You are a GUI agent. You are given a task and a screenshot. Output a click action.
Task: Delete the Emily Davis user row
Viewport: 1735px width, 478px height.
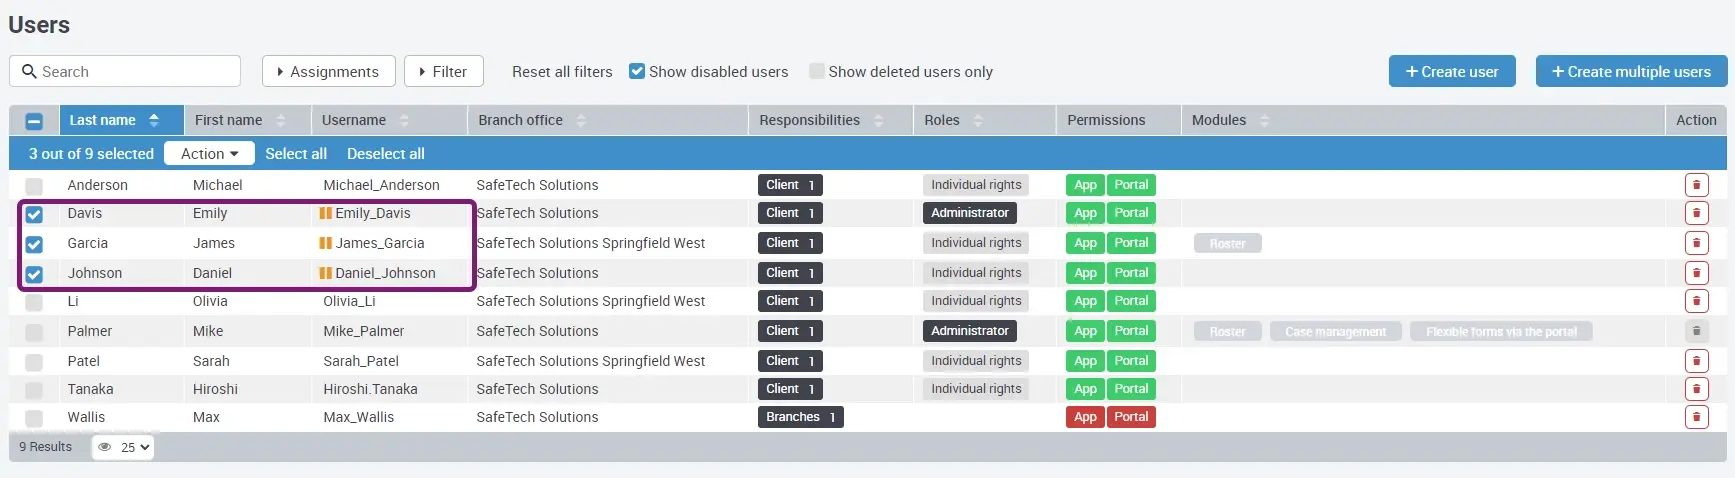pos(1696,213)
